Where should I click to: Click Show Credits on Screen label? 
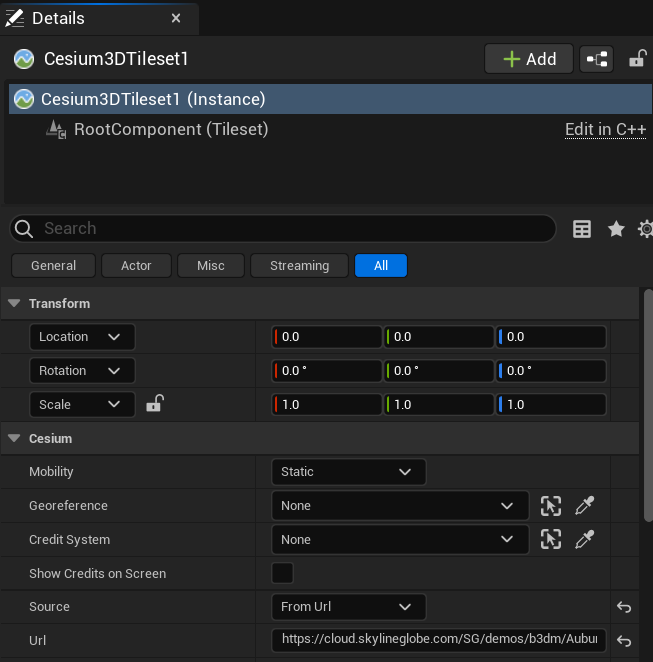click(x=98, y=573)
